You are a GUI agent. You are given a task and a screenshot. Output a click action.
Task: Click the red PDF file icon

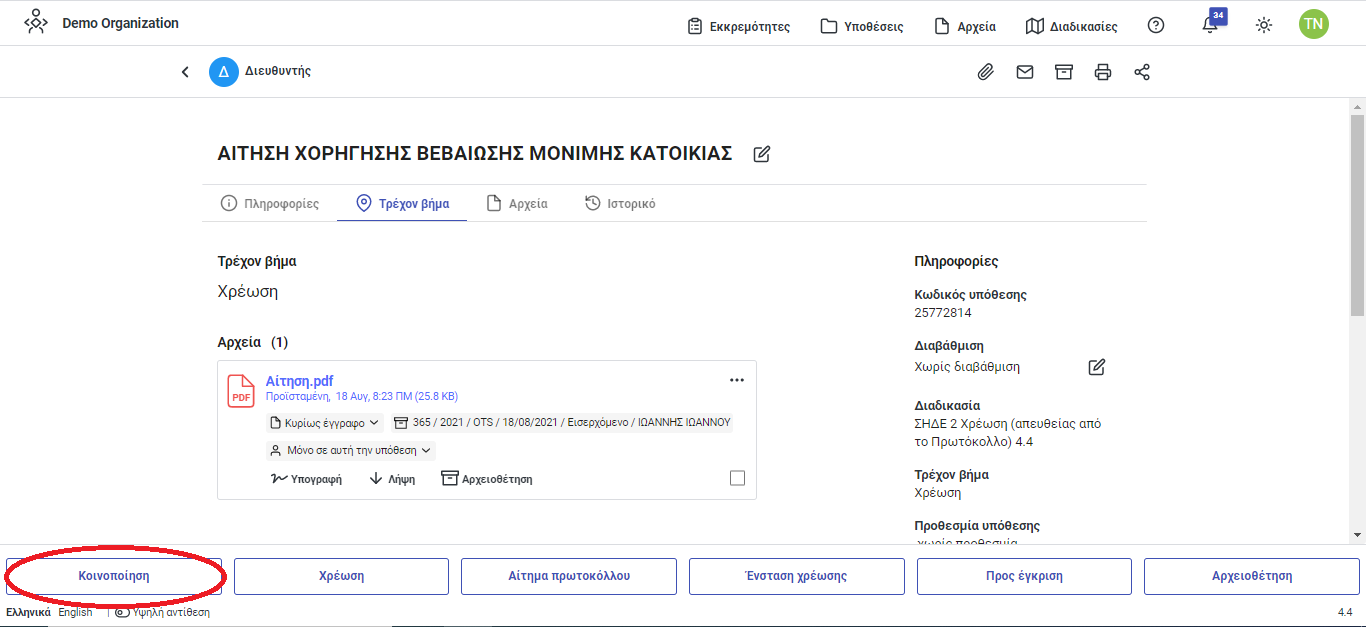pos(241,391)
